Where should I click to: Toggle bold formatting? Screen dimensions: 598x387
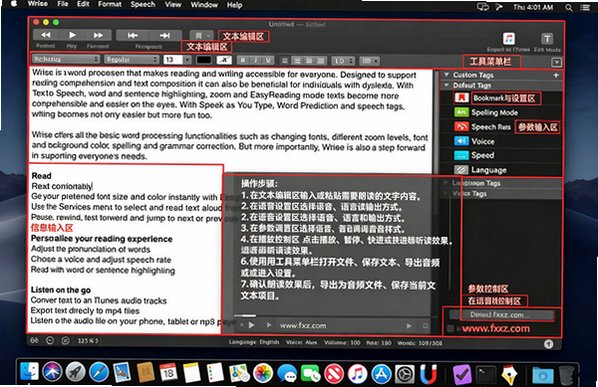pyautogui.click(x=243, y=60)
